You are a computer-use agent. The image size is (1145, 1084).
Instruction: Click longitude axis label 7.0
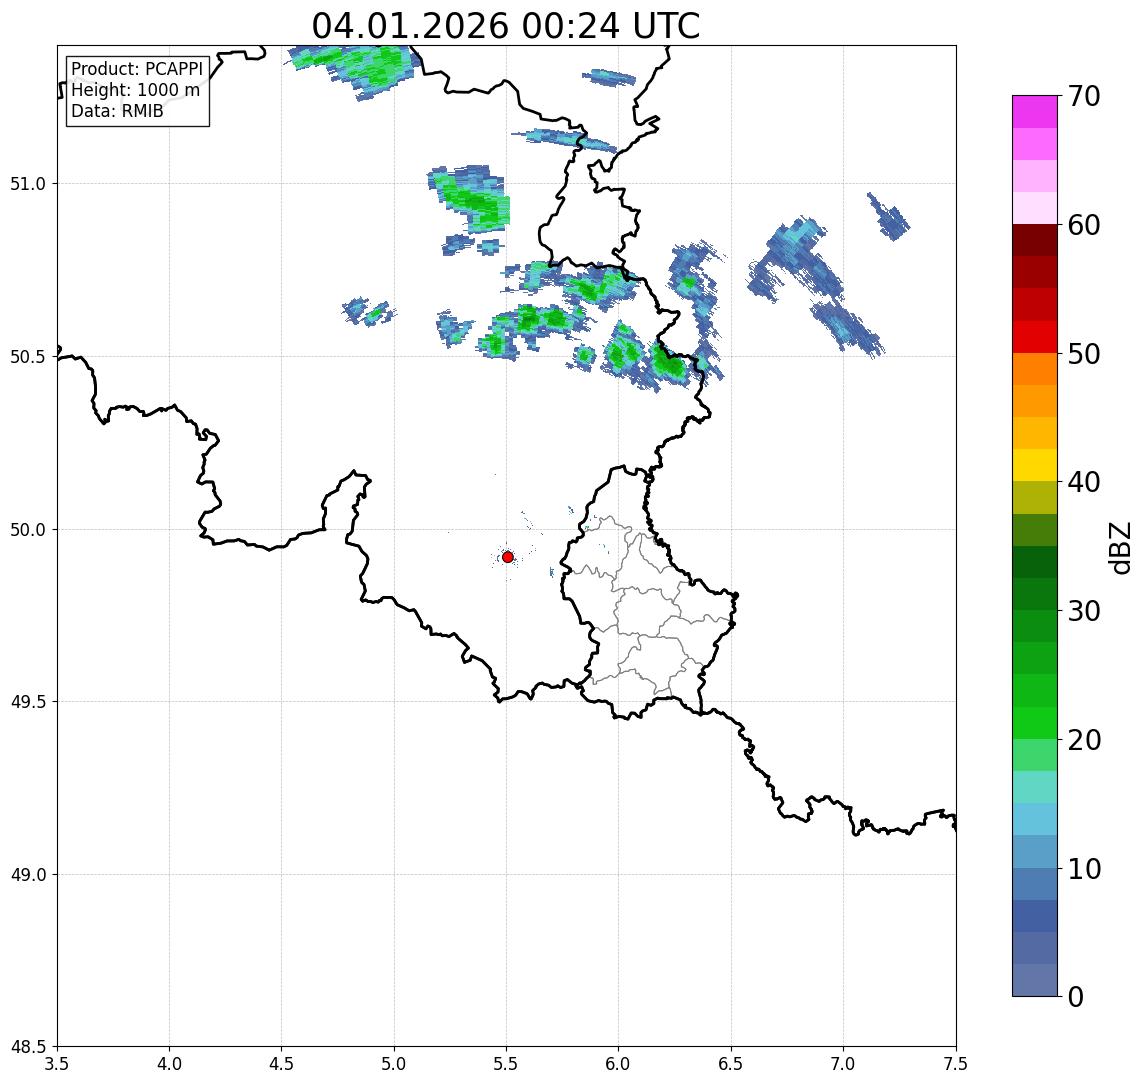843,1064
